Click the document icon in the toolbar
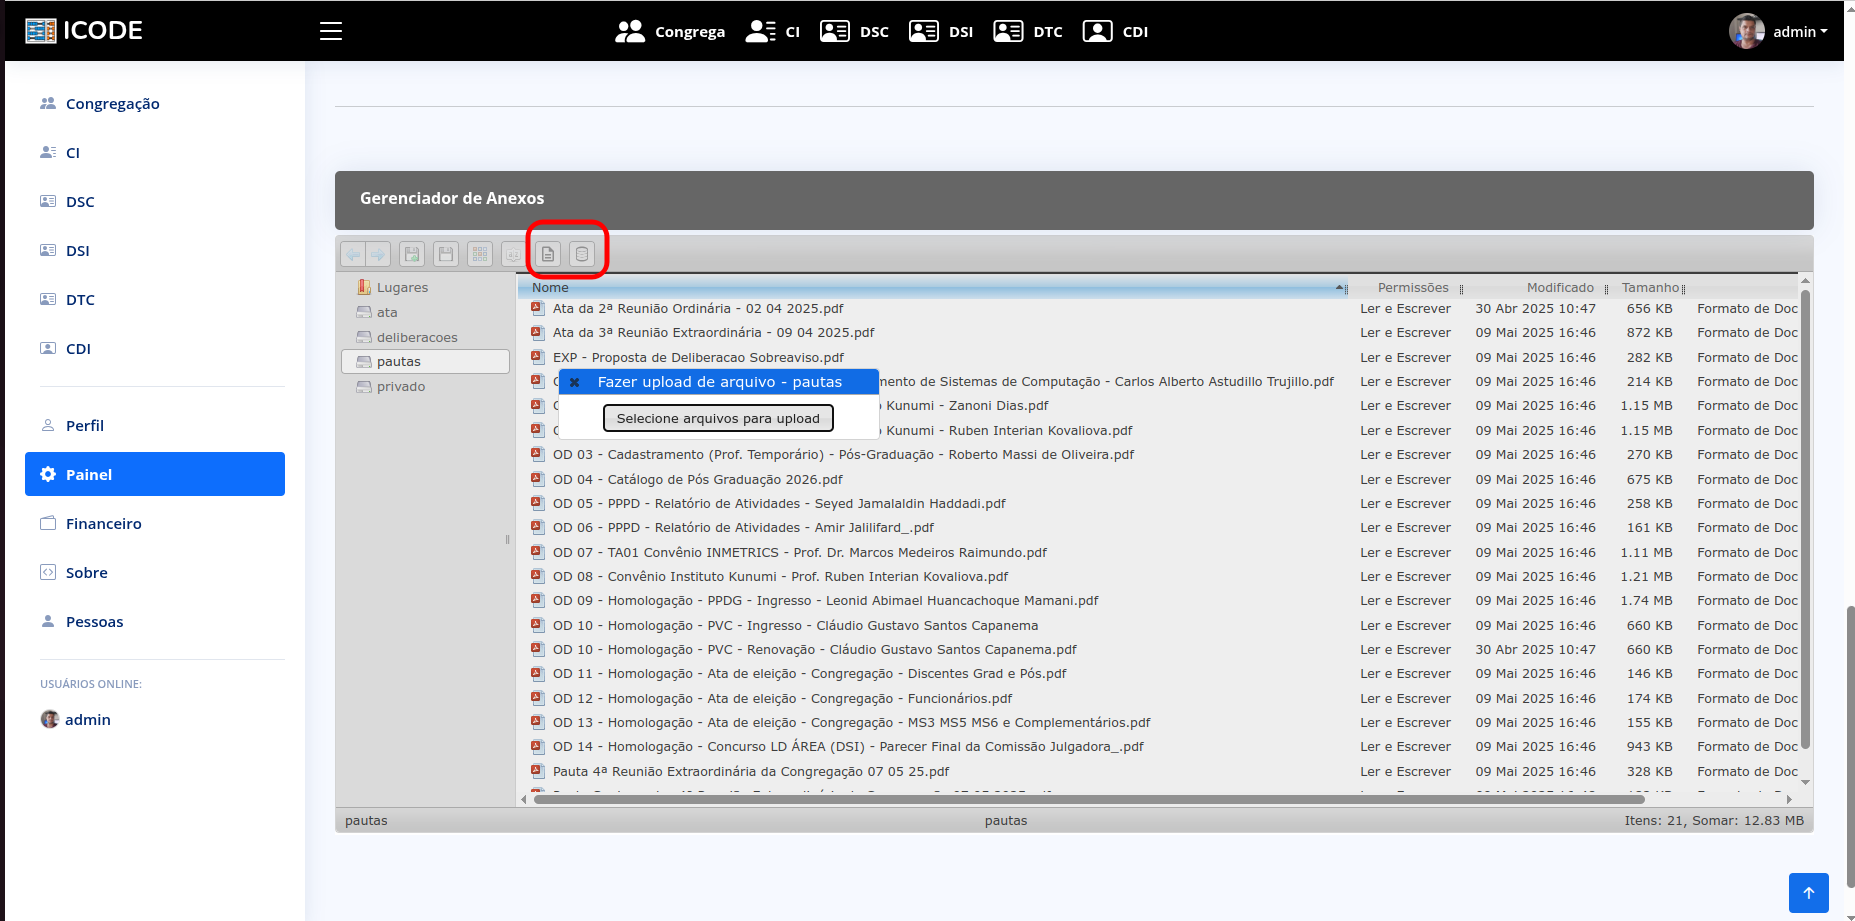1855x921 pixels. pyautogui.click(x=548, y=255)
